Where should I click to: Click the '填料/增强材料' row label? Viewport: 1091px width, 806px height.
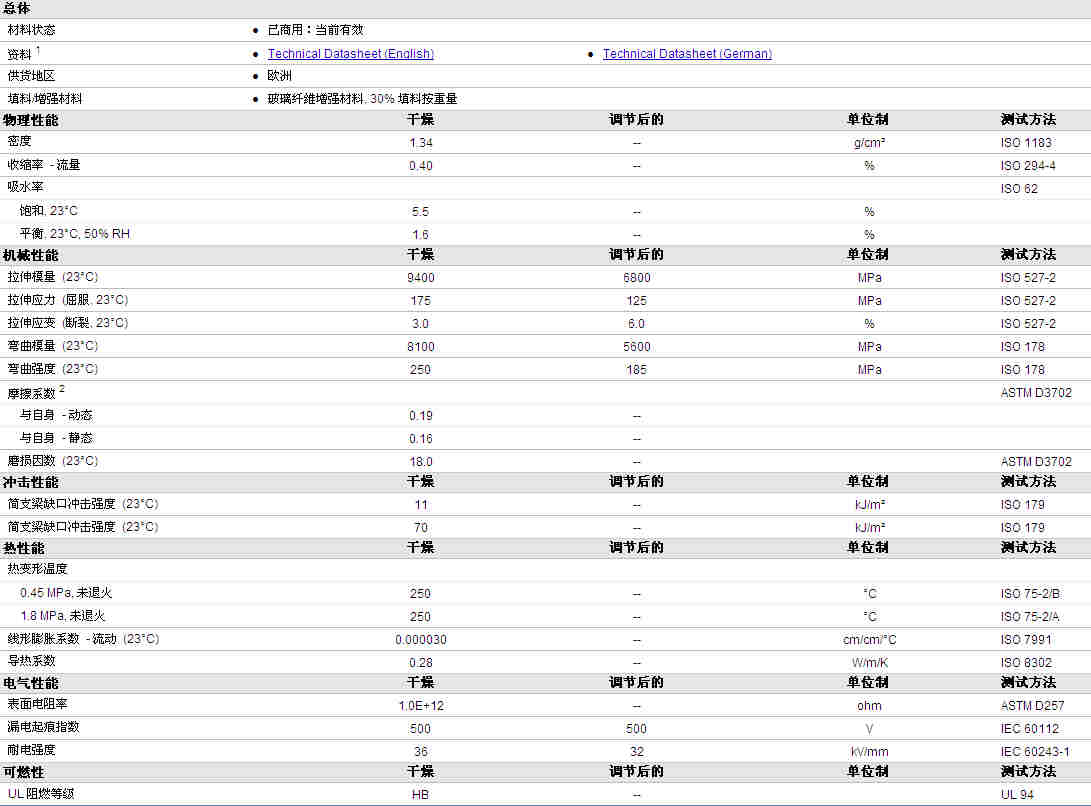[x=45, y=99]
